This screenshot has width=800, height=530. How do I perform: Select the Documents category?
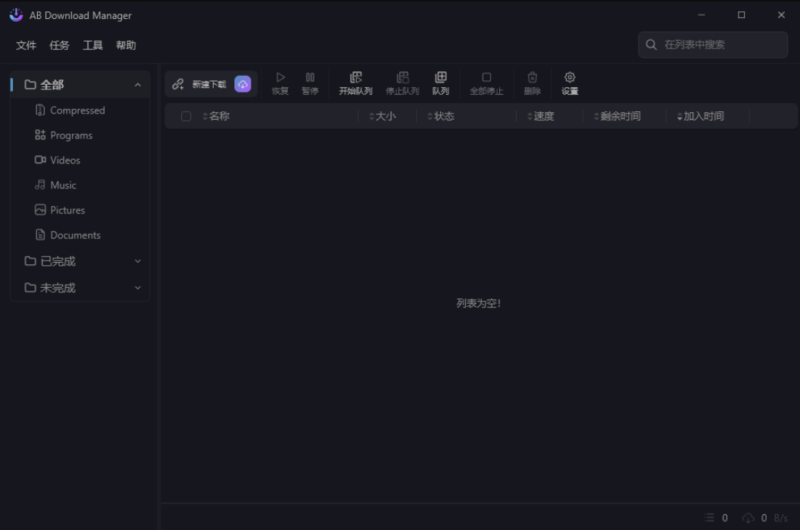pyautogui.click(x=81, y=235)
